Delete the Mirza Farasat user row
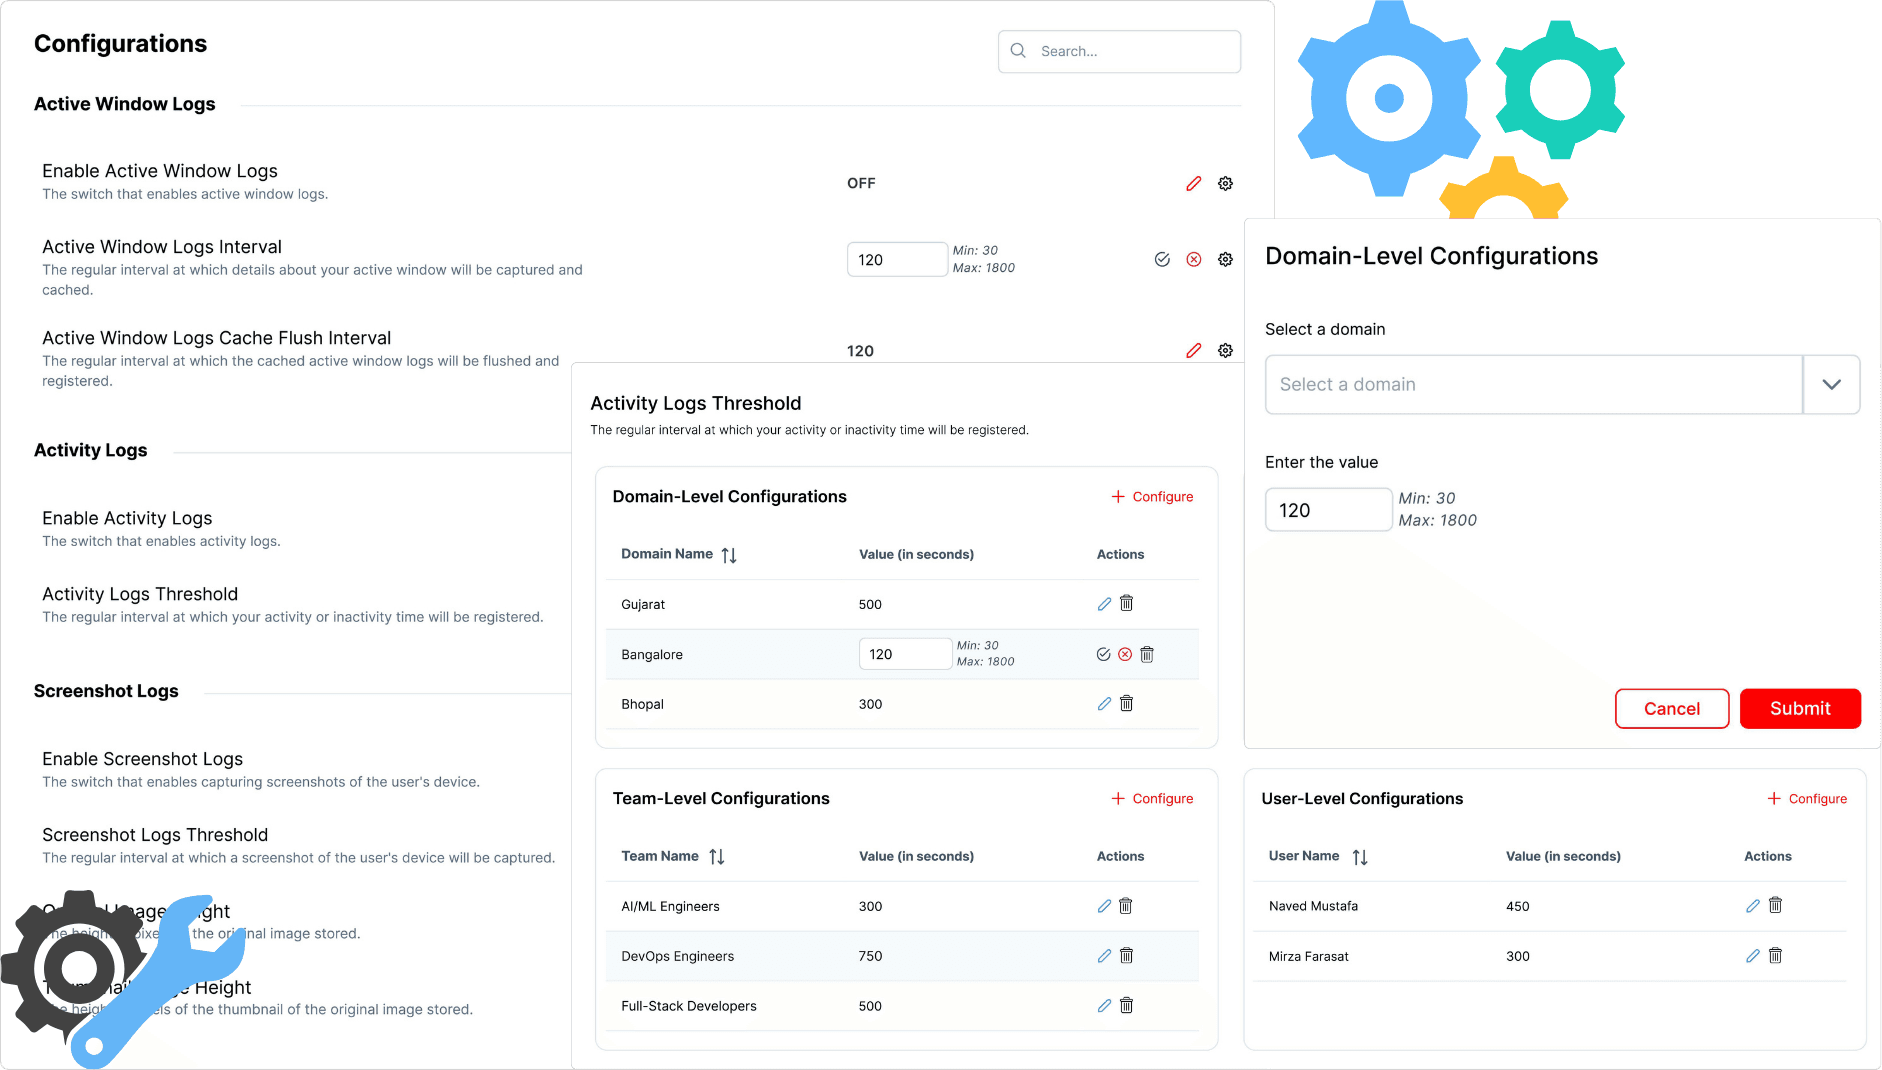 coord(1775,955)
